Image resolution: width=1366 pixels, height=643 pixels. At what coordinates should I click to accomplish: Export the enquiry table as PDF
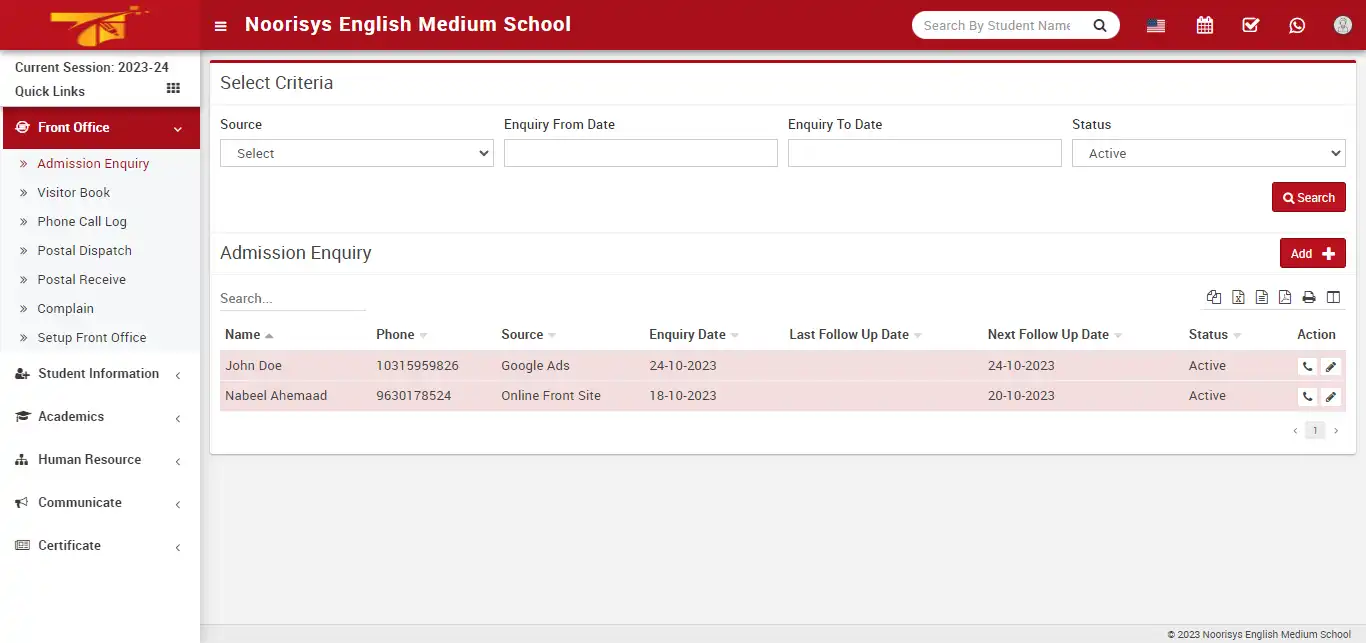pyautogui.click(x=1285, y=297)
